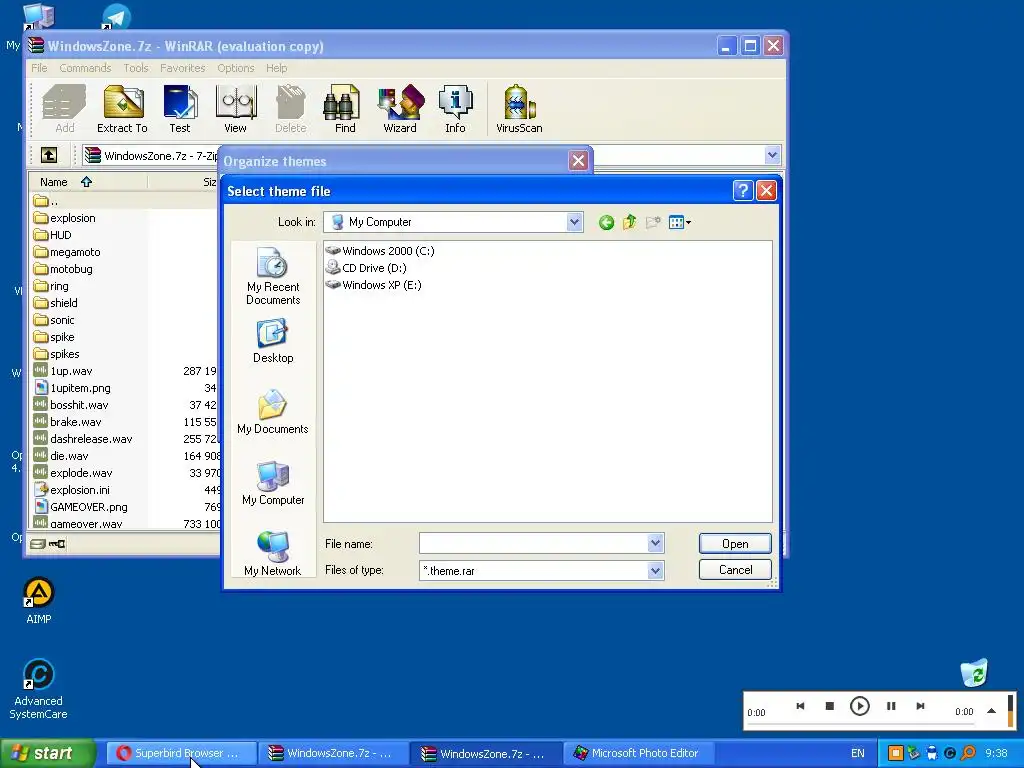Go back to last folder in file dialog
1024x768 pixels.
point(606,223)
